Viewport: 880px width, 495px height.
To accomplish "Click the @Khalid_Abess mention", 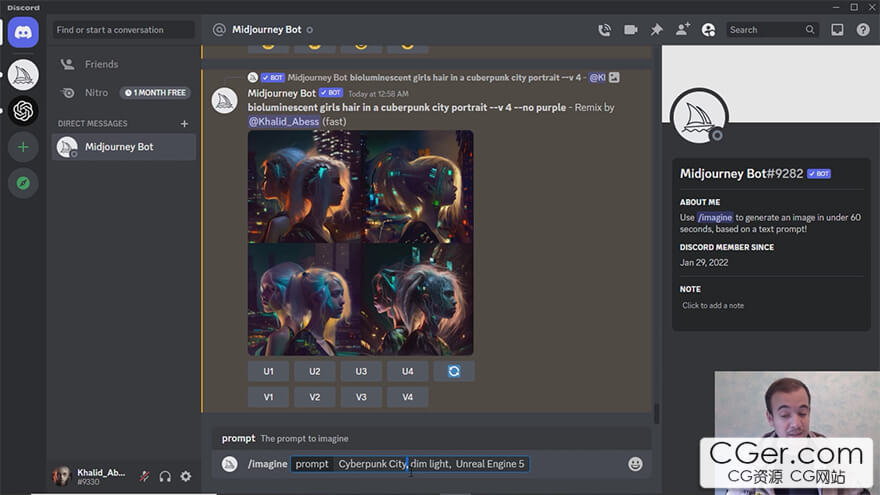I will 284,121.
